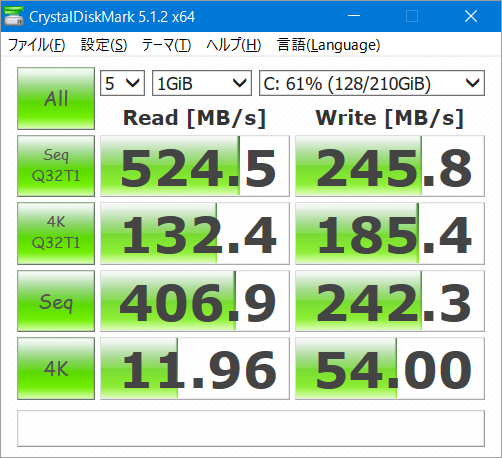
Task: Click the 4K read result 11.96
Action: coord(195,368)
